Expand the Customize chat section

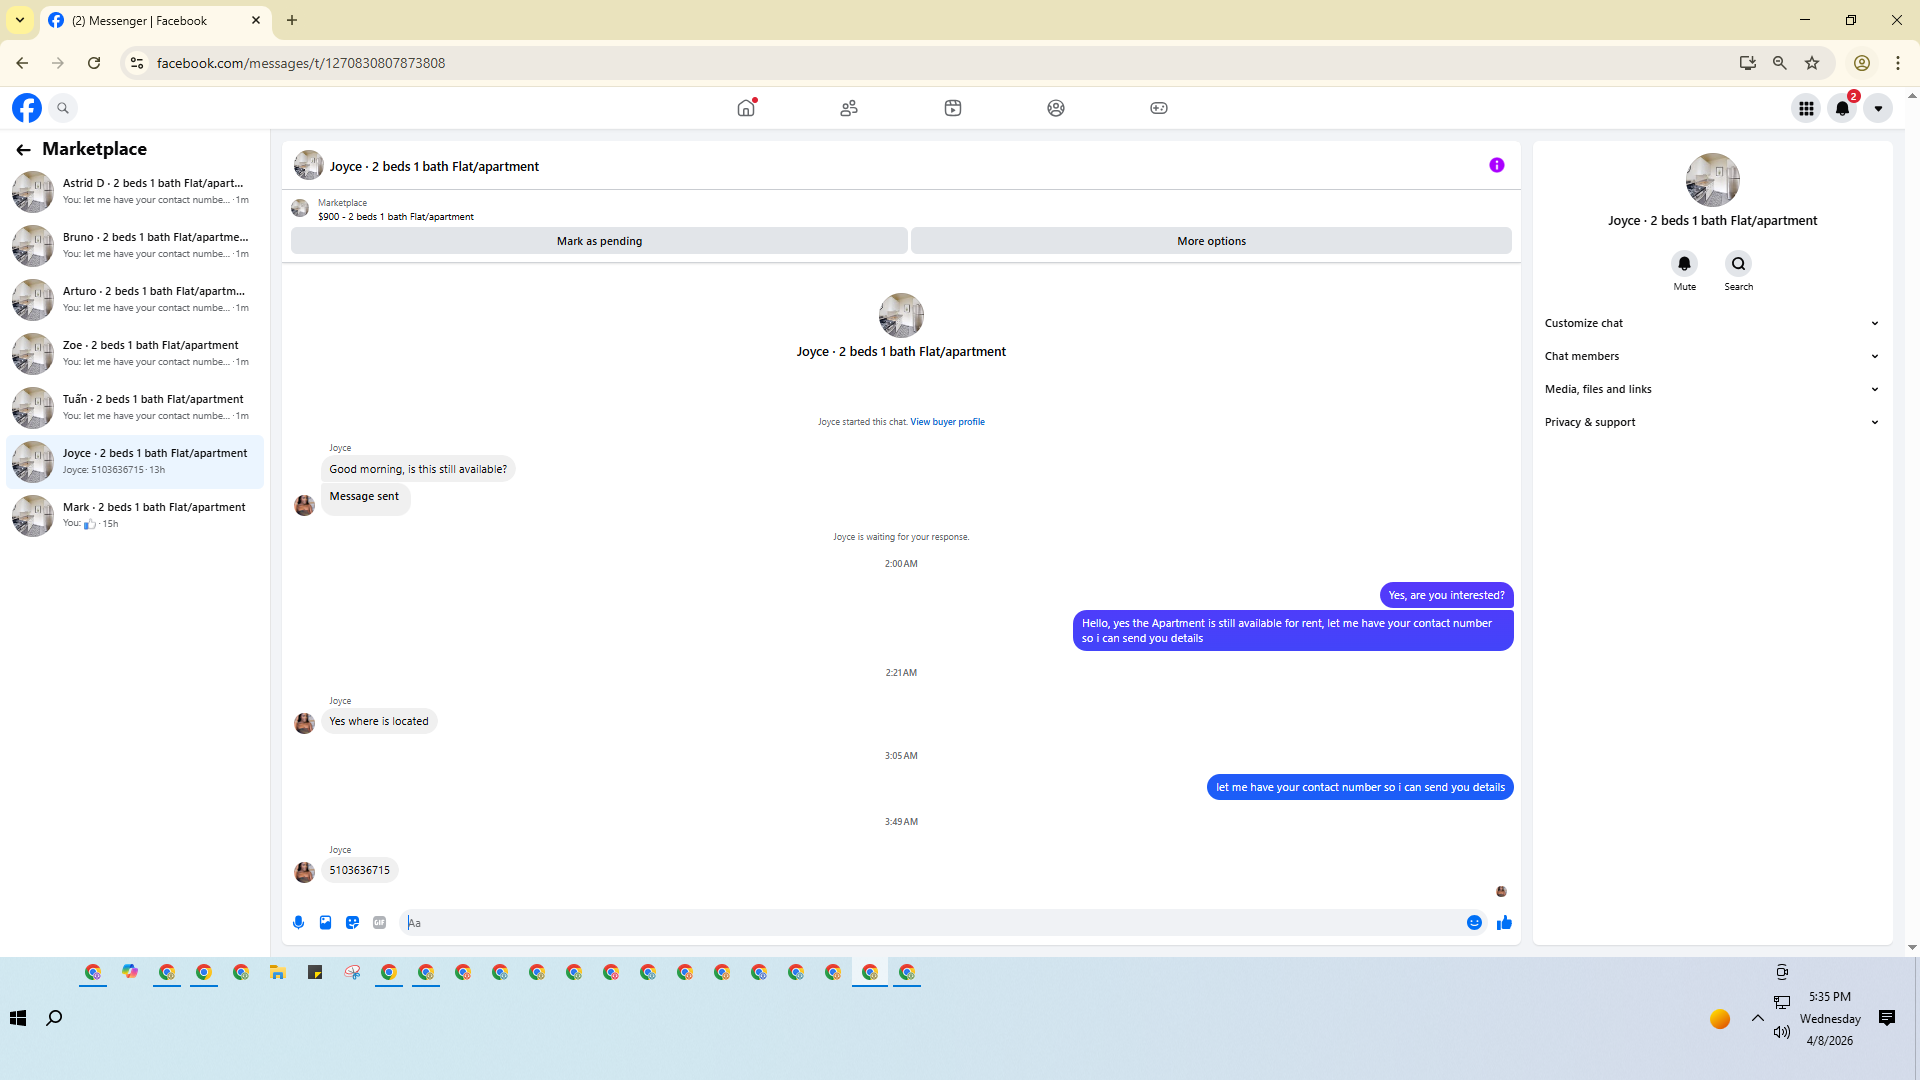(x=1711, y=323)
